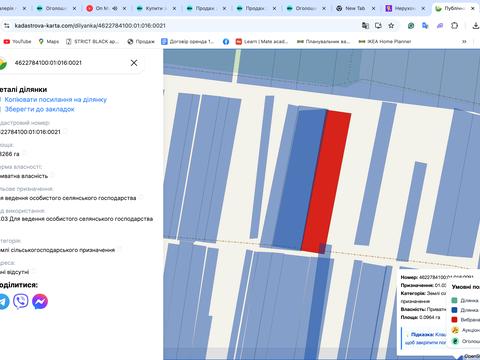This screenshot has width=480, height=360.
Task: Click the Поділитися heading
Action: [19, 285]
